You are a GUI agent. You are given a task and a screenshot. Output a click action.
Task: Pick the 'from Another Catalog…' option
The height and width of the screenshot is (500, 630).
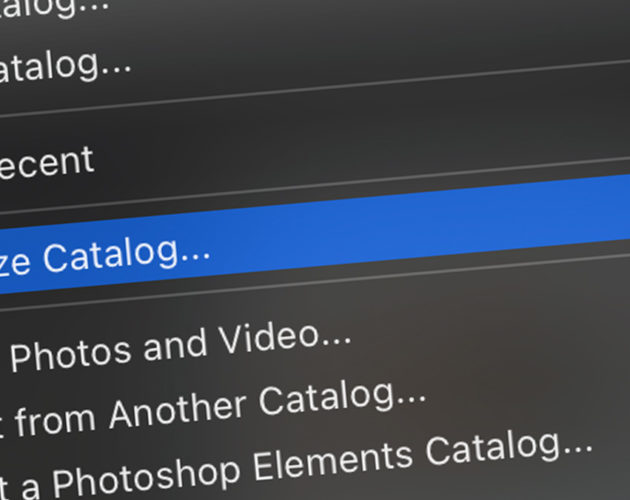(220, 410)
